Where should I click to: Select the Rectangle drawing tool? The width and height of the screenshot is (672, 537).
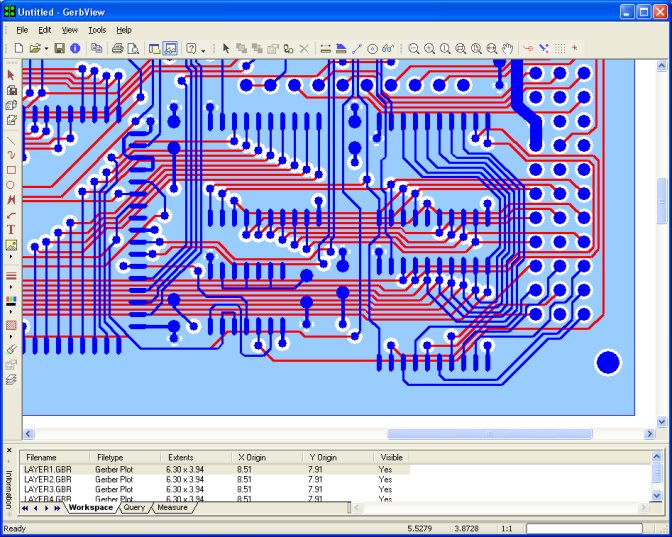(11, 170)
